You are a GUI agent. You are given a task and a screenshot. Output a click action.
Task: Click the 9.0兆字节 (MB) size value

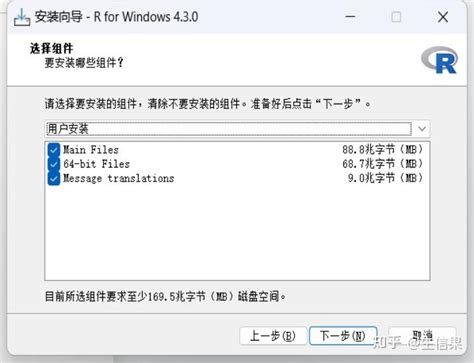click(385, 178)
